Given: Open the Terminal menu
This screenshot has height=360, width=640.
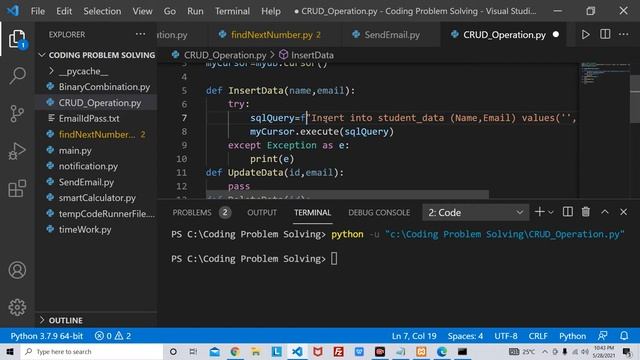Looking at the screenshot, I should click(232, 11).
